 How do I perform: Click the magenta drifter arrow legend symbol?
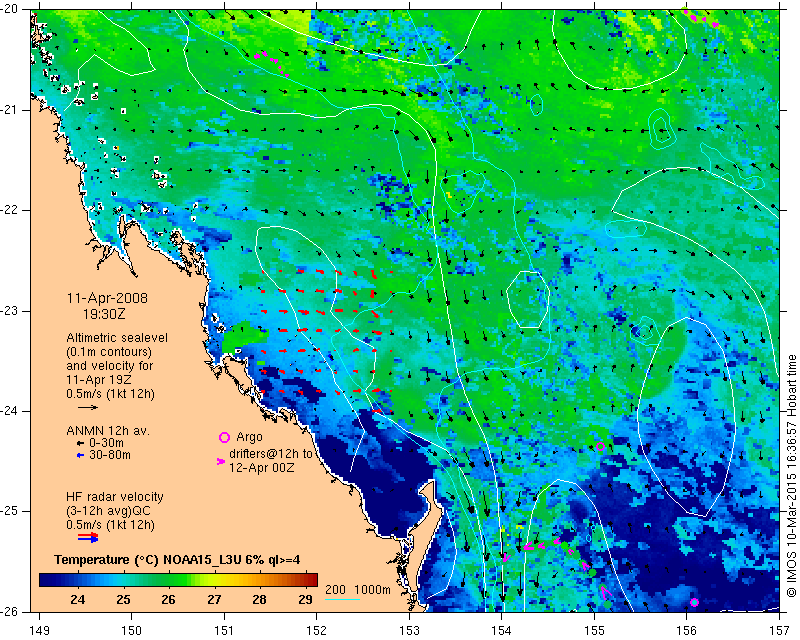[x=221, y=461]
